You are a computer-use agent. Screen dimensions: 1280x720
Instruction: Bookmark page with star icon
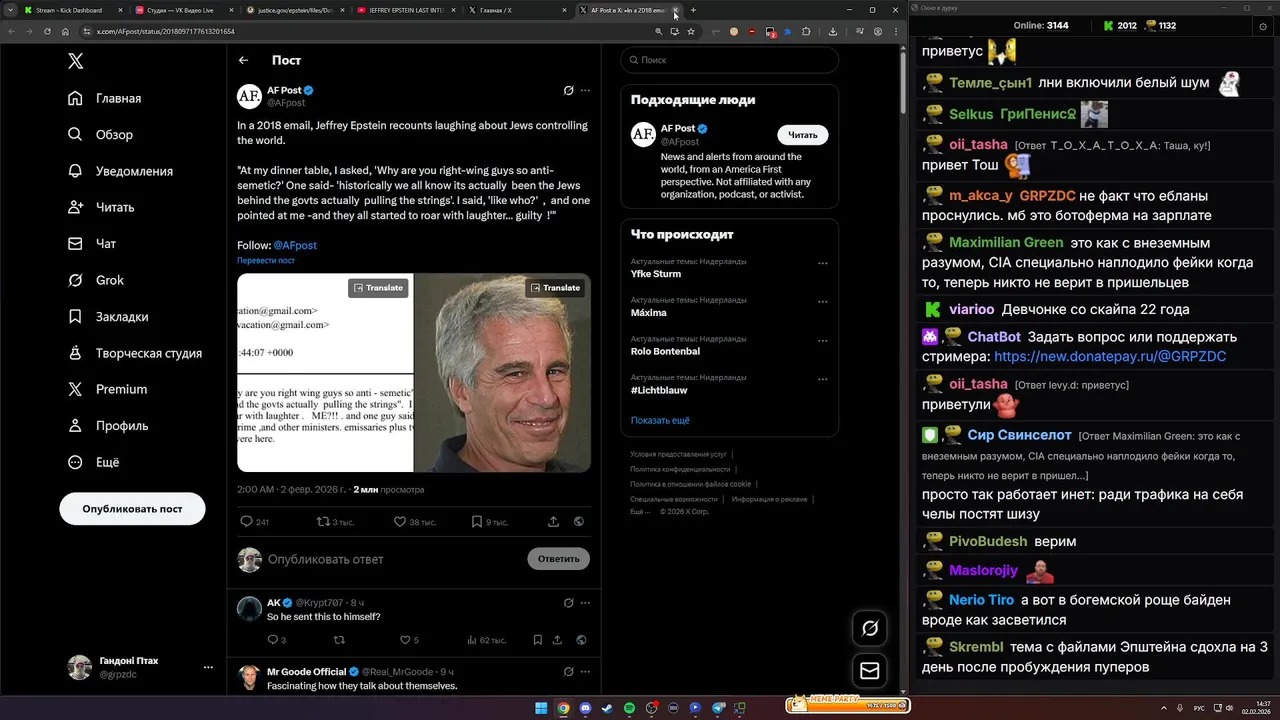(691, 32)
